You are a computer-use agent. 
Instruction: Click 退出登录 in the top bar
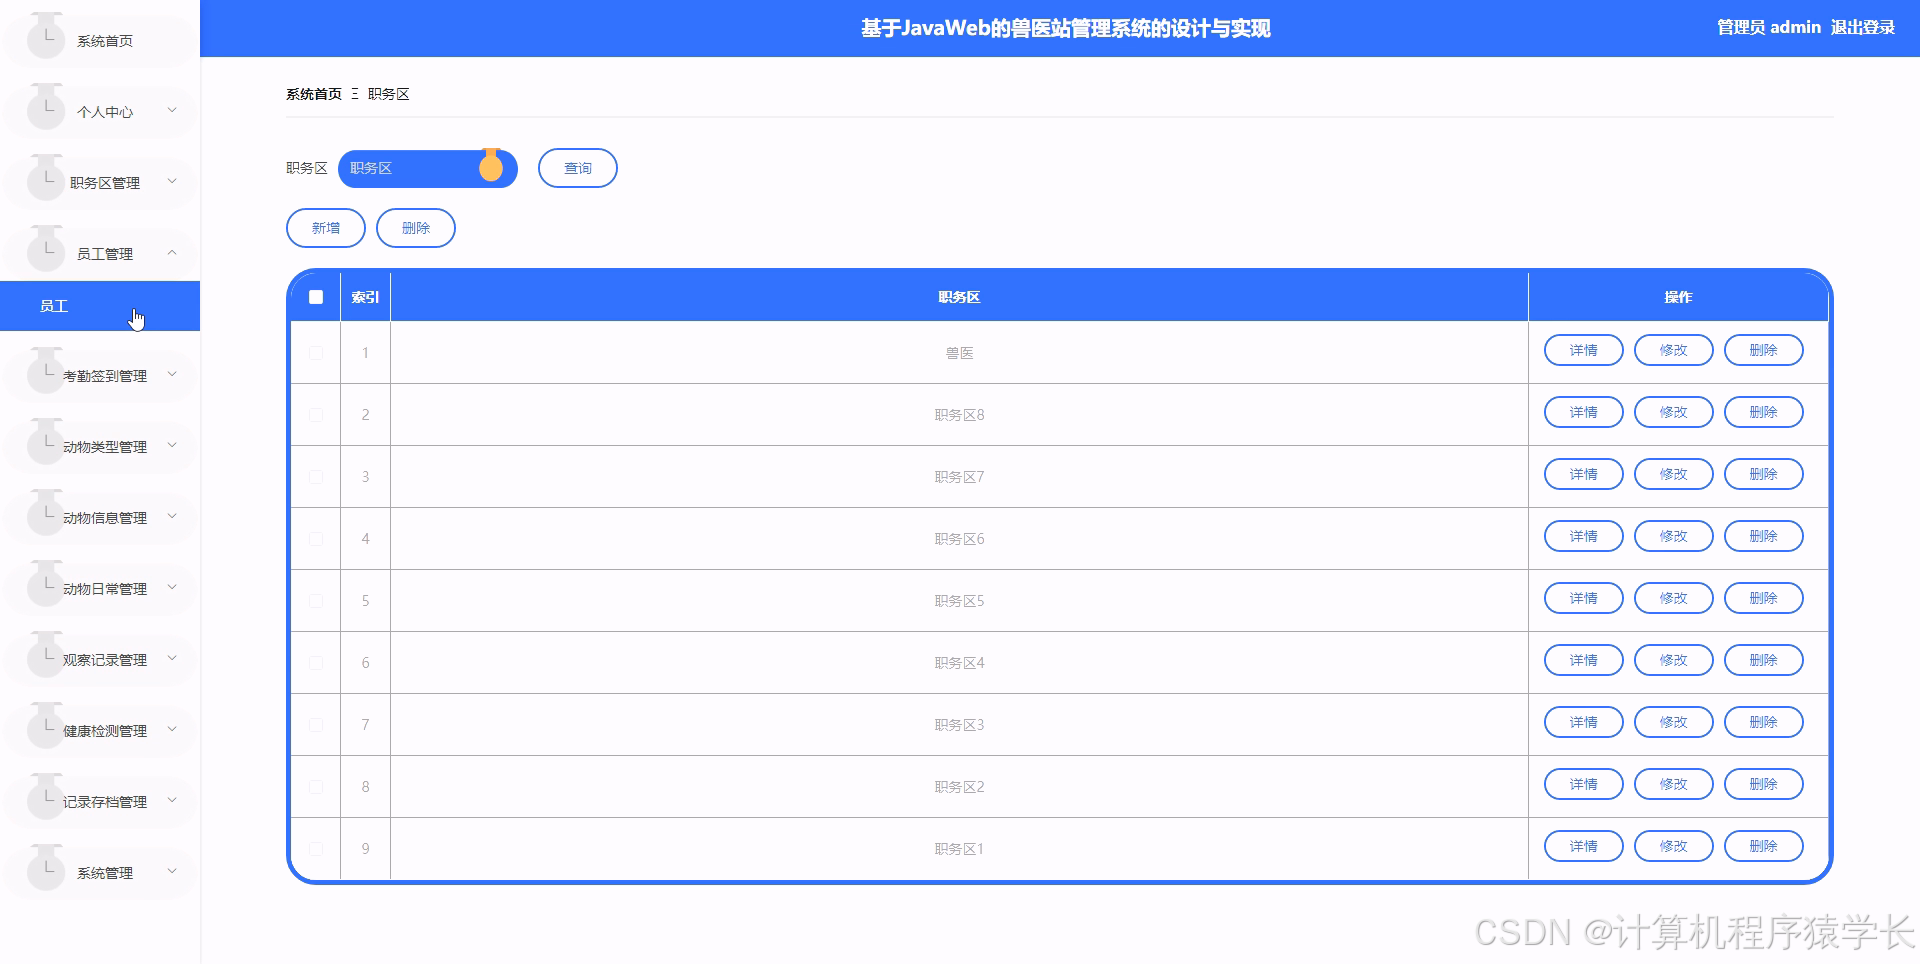point(1861,27)
